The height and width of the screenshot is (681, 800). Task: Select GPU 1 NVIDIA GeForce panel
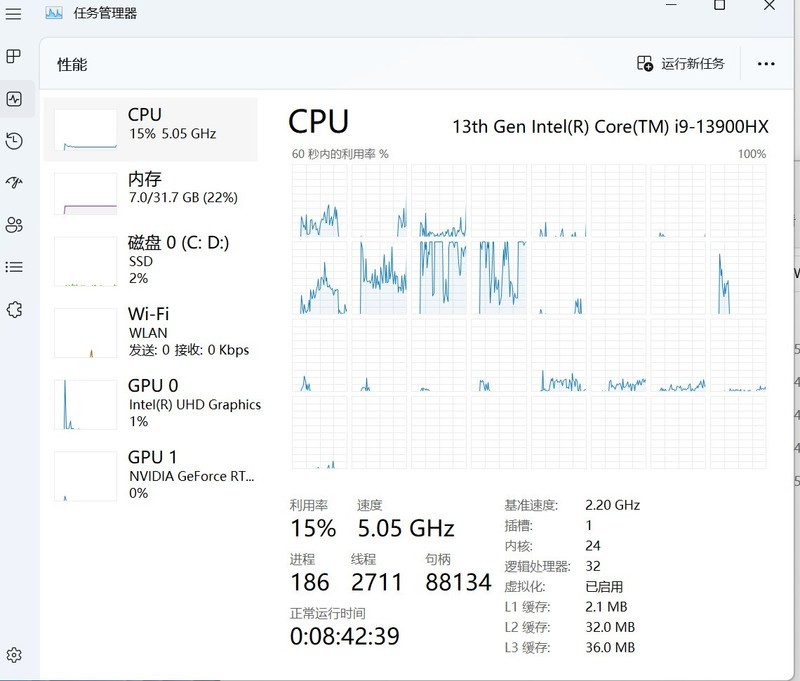tap(150, 473)
